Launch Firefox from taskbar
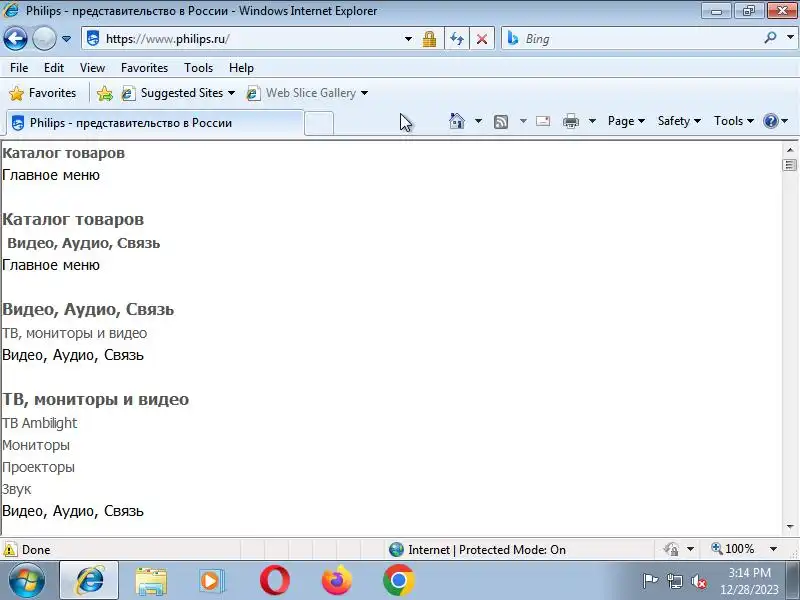The height and width of the screenshot is (600, 800). tap(336, 581)
